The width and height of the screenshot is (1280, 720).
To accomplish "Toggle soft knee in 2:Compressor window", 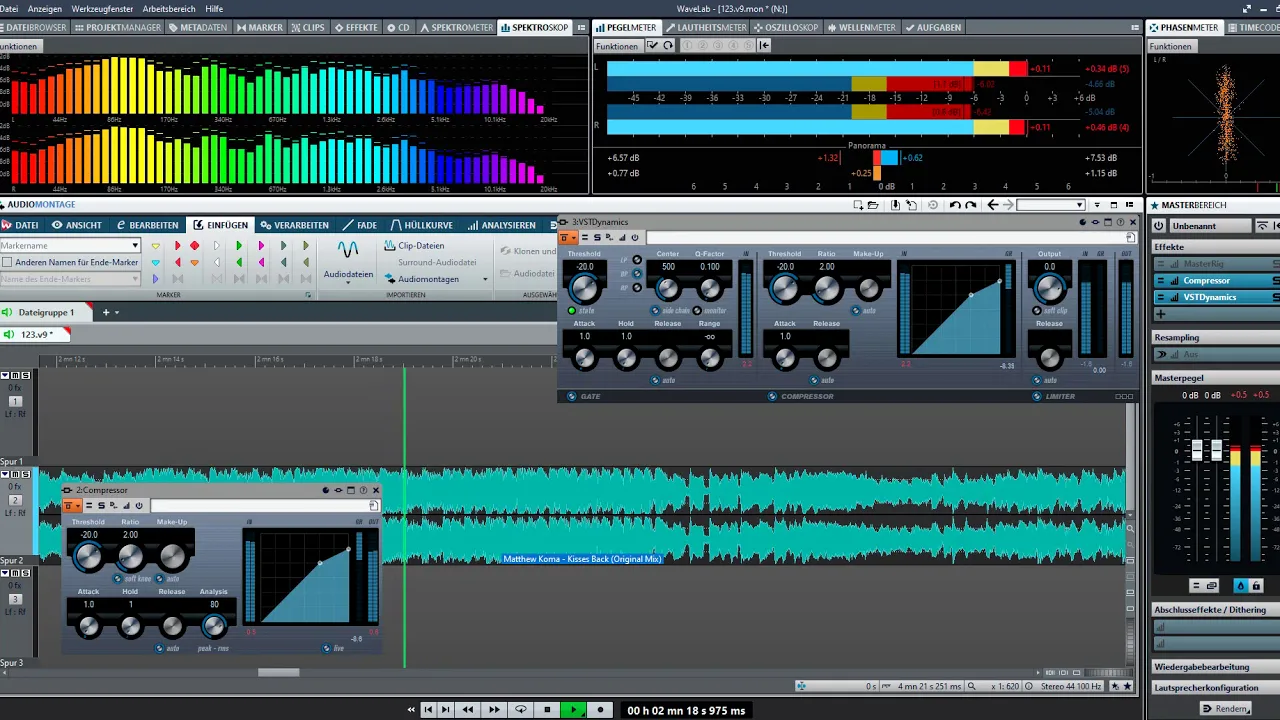I will coord(117,579).
